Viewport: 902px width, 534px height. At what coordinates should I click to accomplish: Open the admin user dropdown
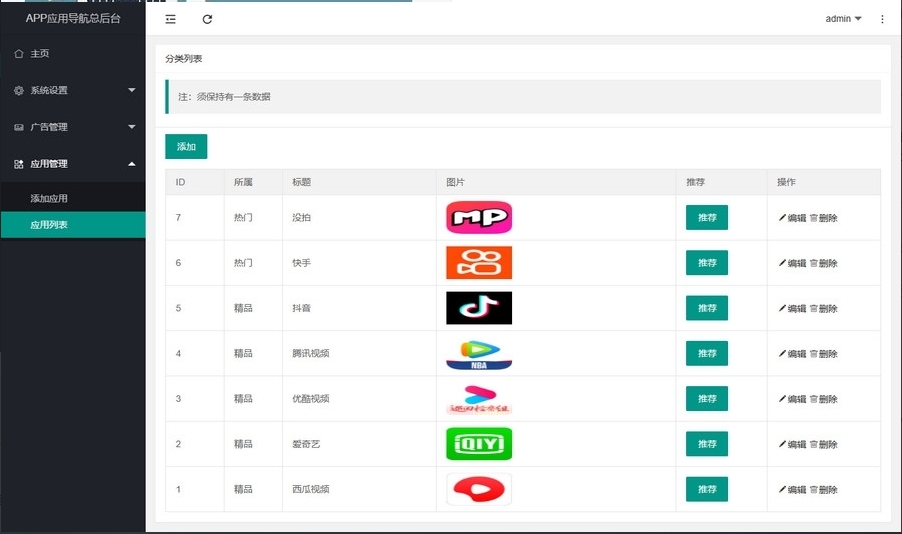(x=843, y=18)
